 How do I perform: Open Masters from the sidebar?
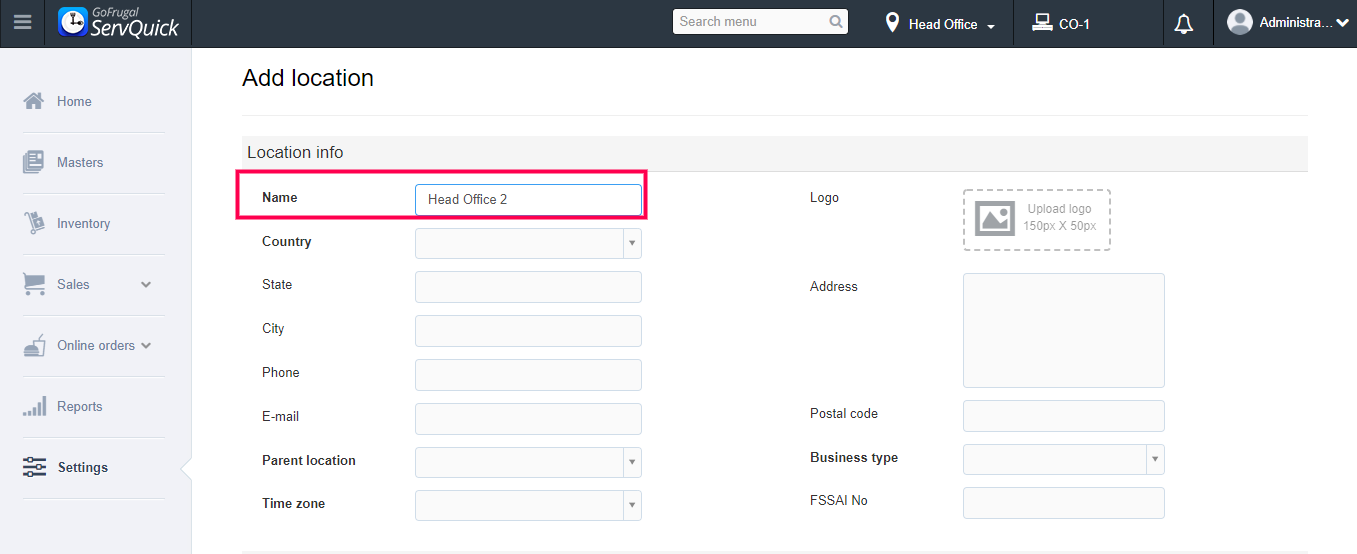pyautogui.click(x=80, y=162)
